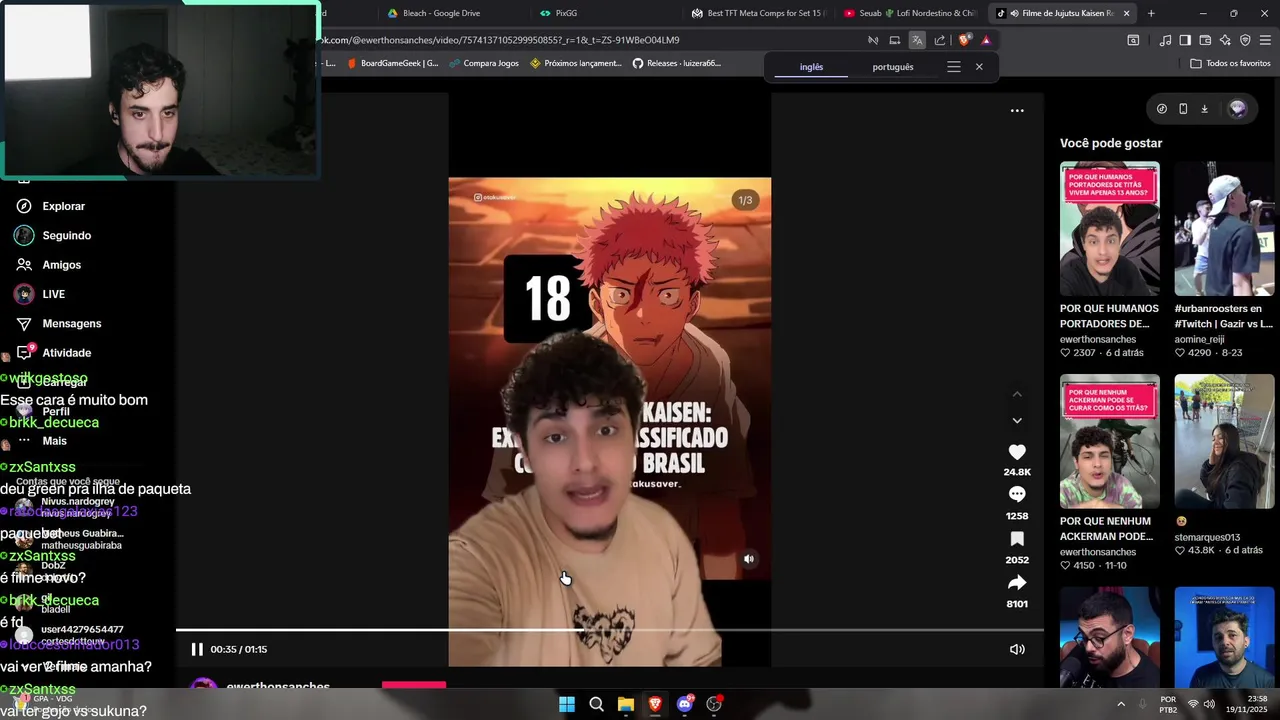
Task: Open the three-dots video options menu
Action: (1017, 111)
